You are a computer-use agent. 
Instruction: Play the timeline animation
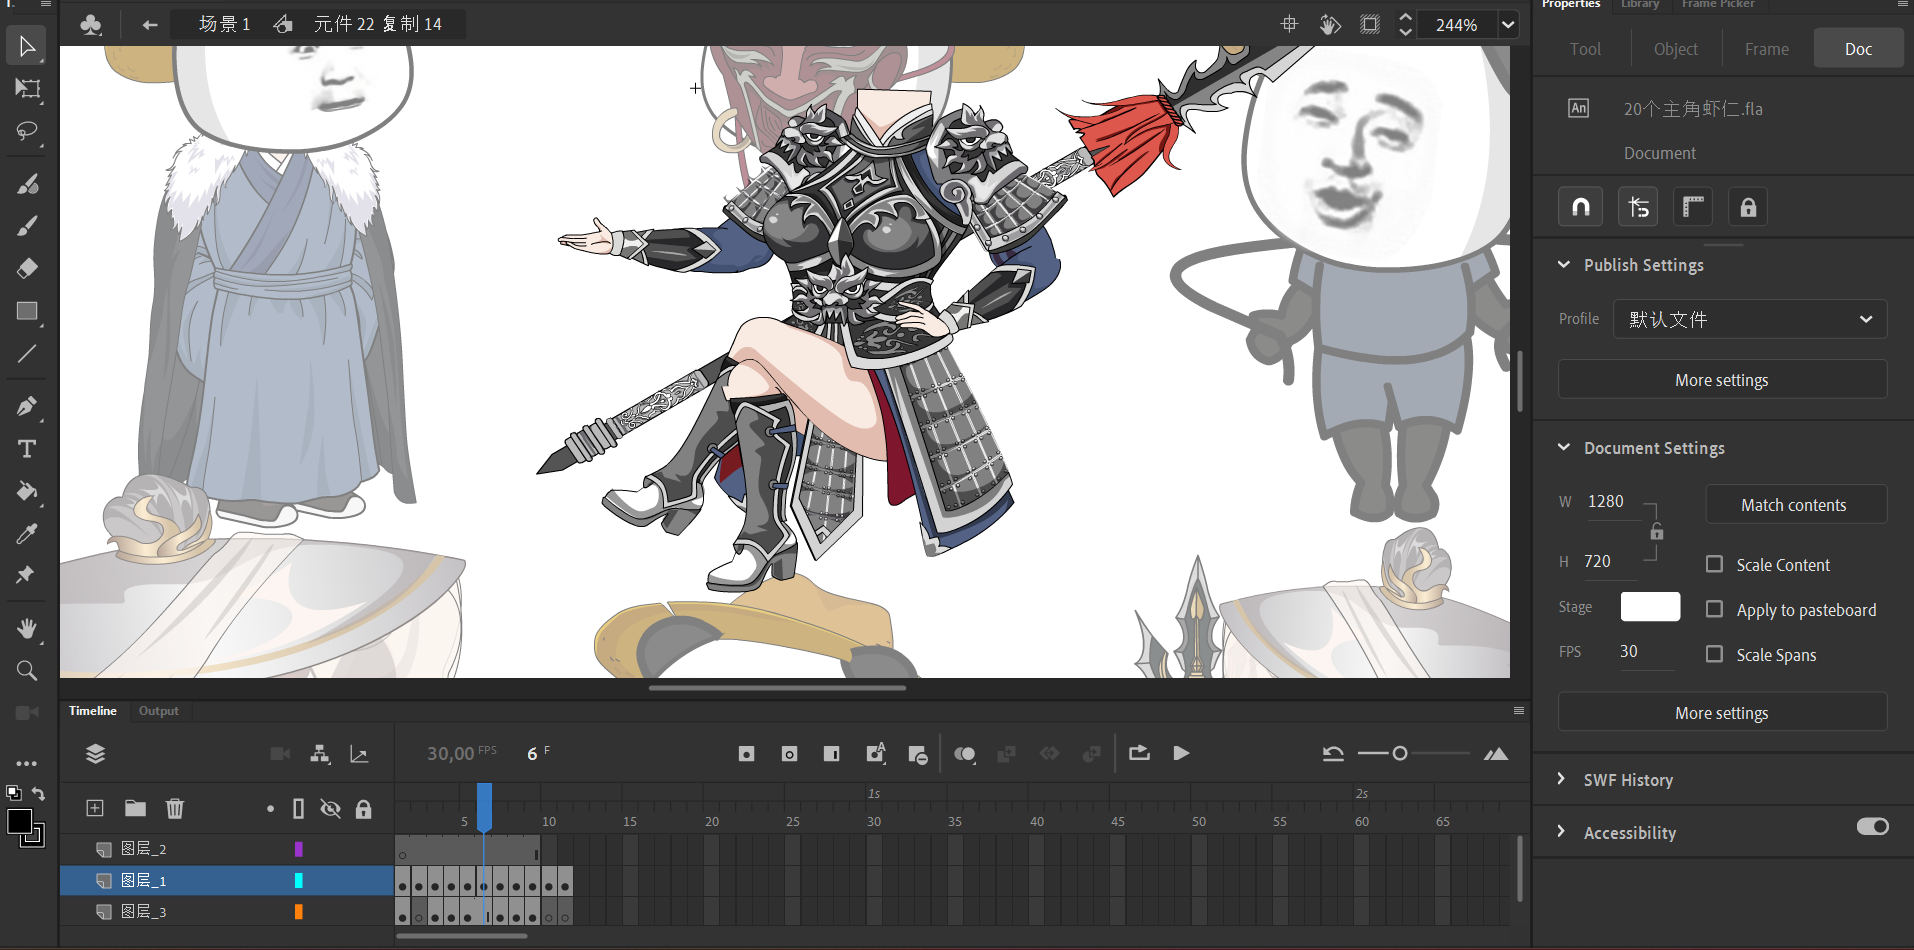[1181, 753]
